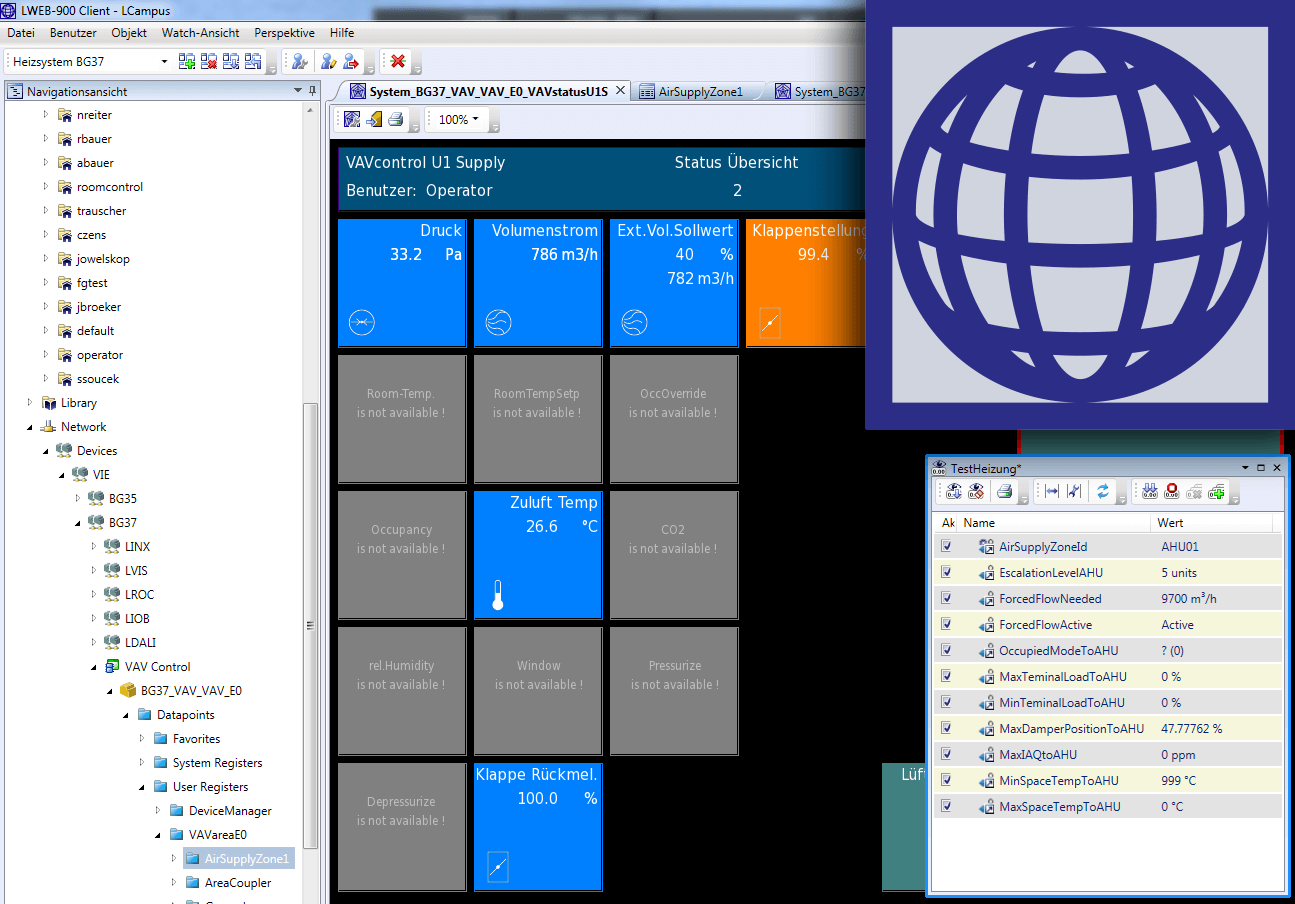Uncheck the EscalationLevelAHU checkbox

pos(946,572)
